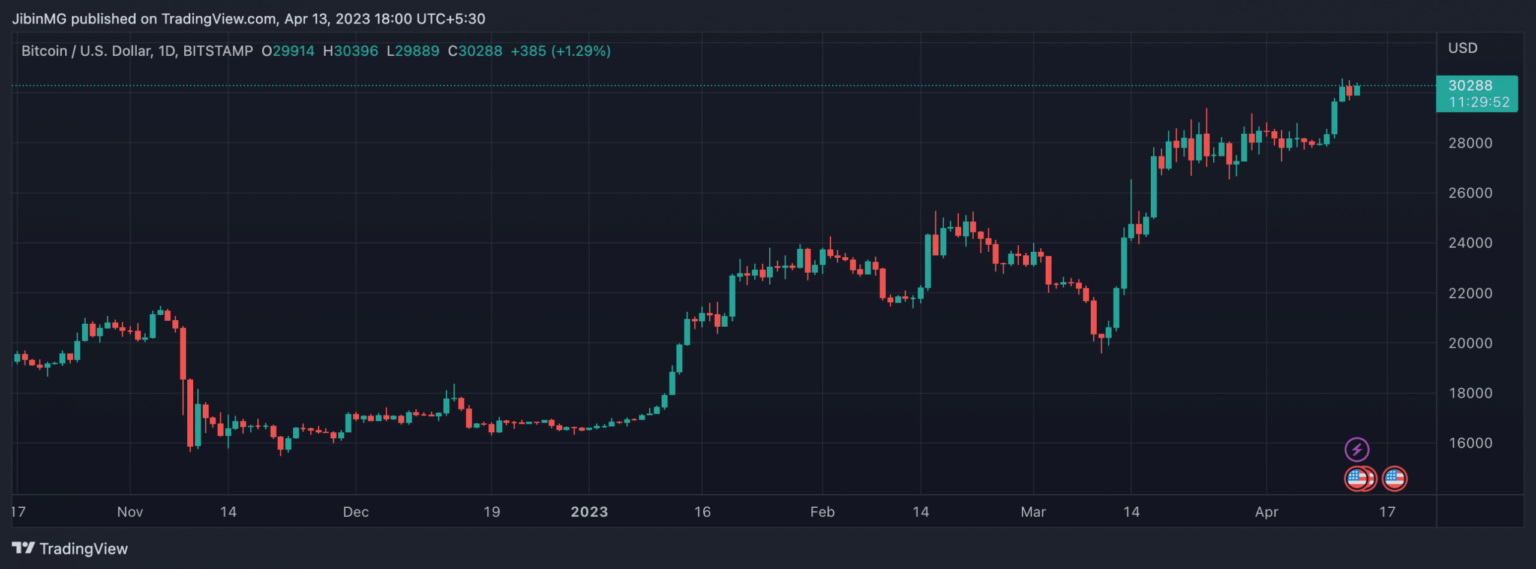
Task: Click the Nov label on time axis
Action: (131, 512)
